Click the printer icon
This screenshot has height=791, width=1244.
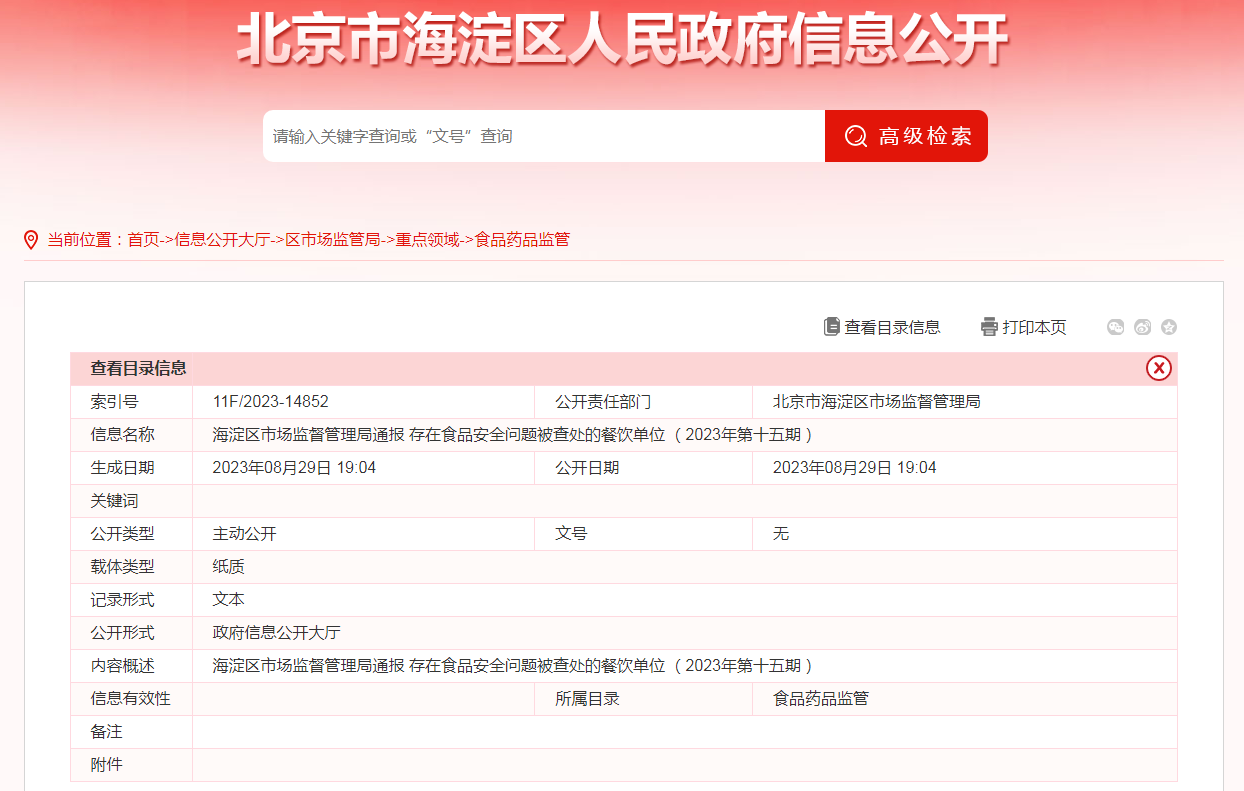click(x=989, y=327)
